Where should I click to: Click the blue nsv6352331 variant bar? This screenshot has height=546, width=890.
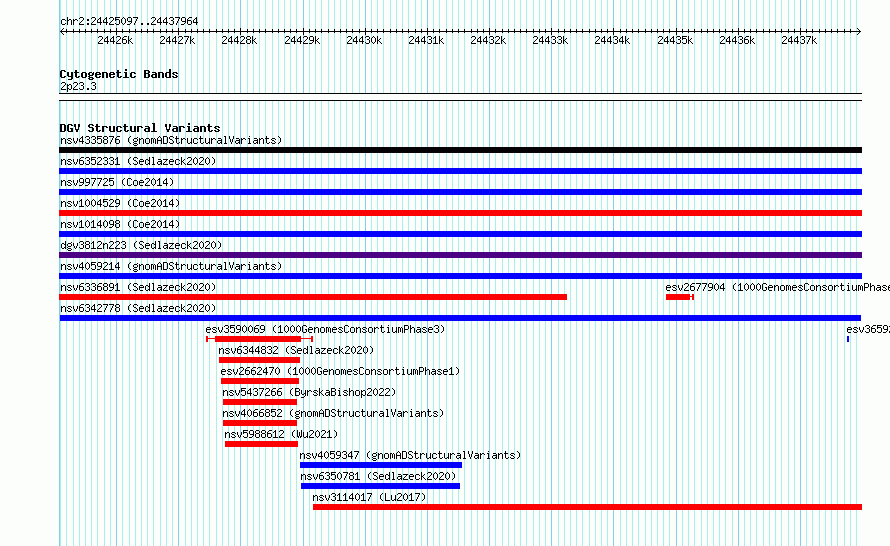click(460, 171)
